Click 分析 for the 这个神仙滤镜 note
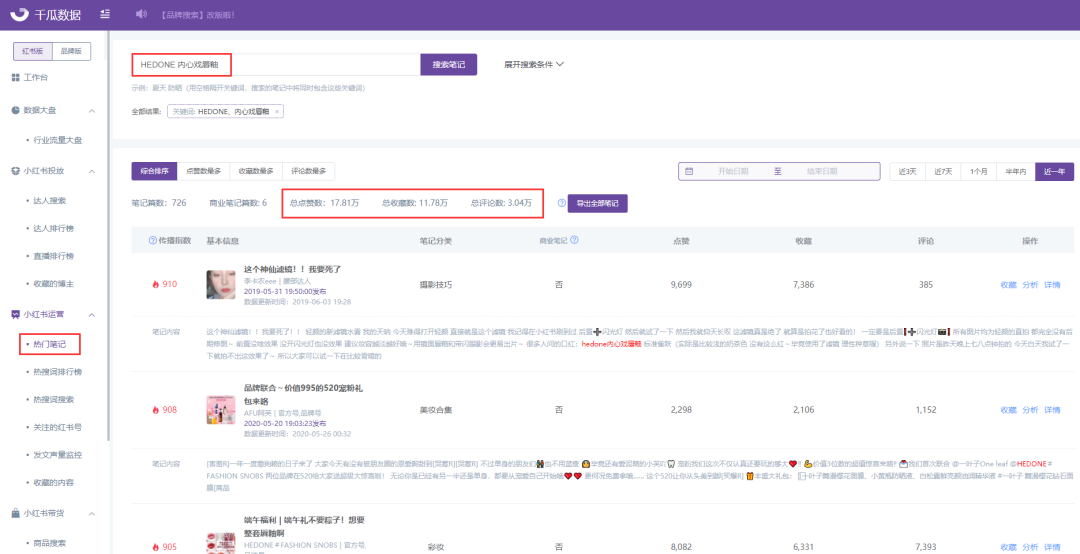 pyautogui.click(x=1030, y=285)
